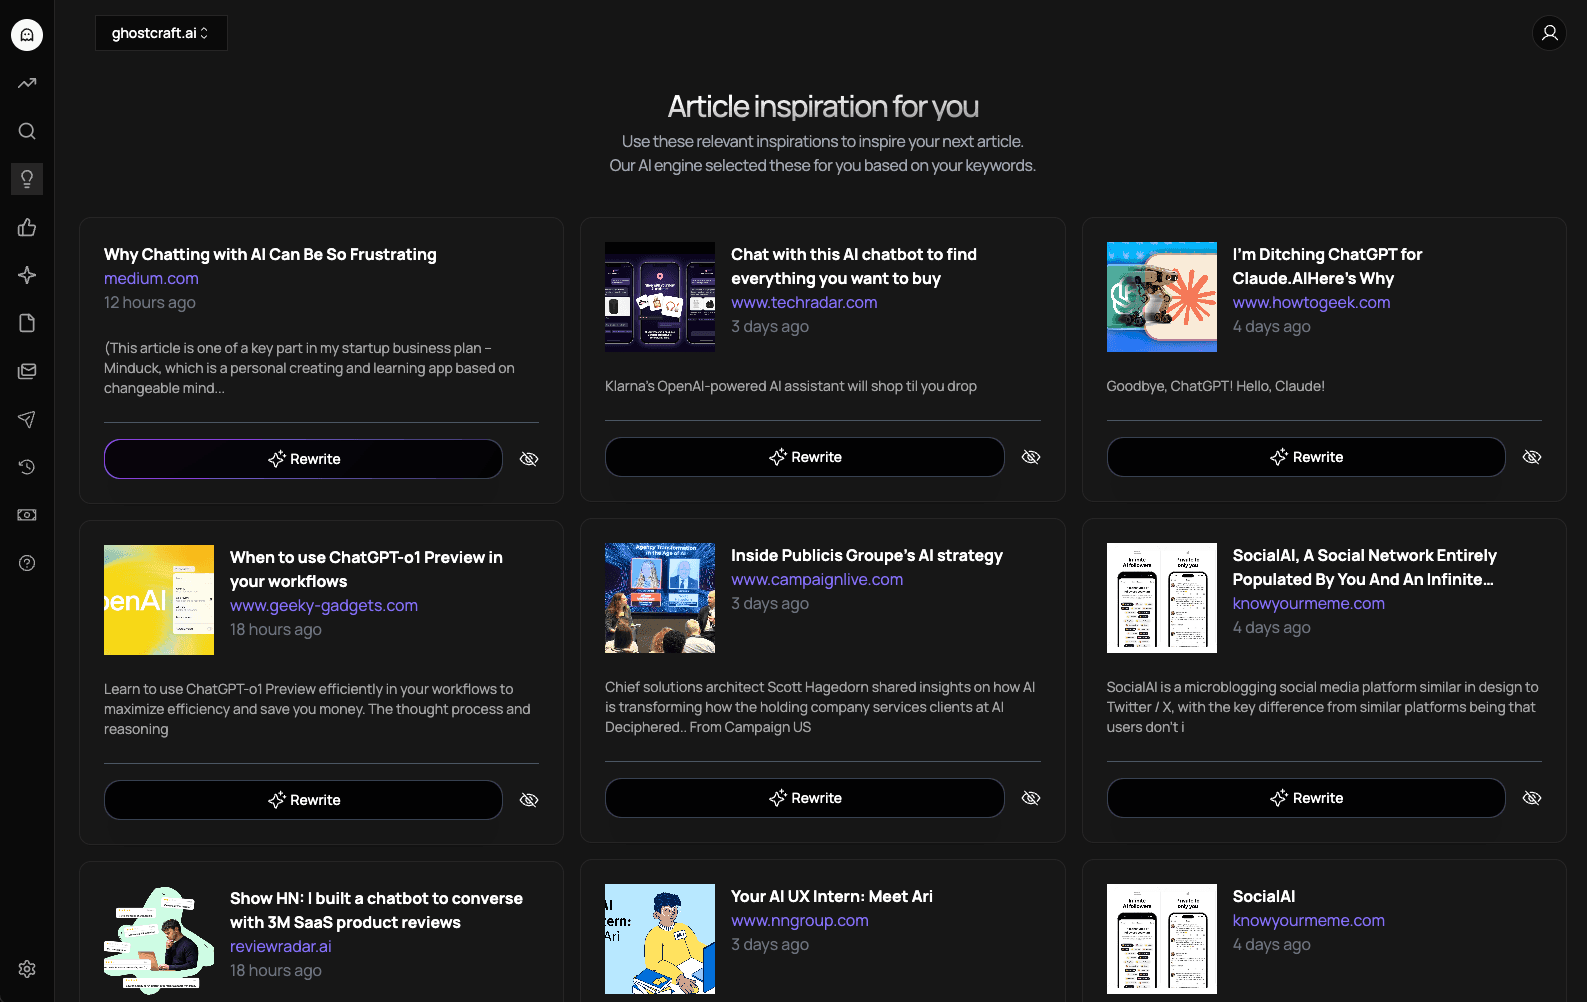Rewrite the 'I'm Ditching ChatGPT' article
Screen dimensions: 1587x1002
coord(1305,457)
